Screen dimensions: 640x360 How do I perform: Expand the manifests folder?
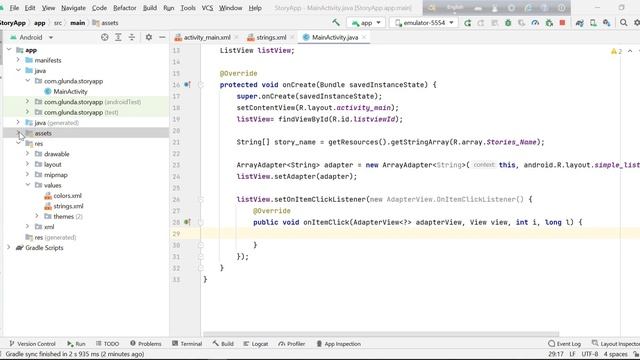[x=18, y=60]
